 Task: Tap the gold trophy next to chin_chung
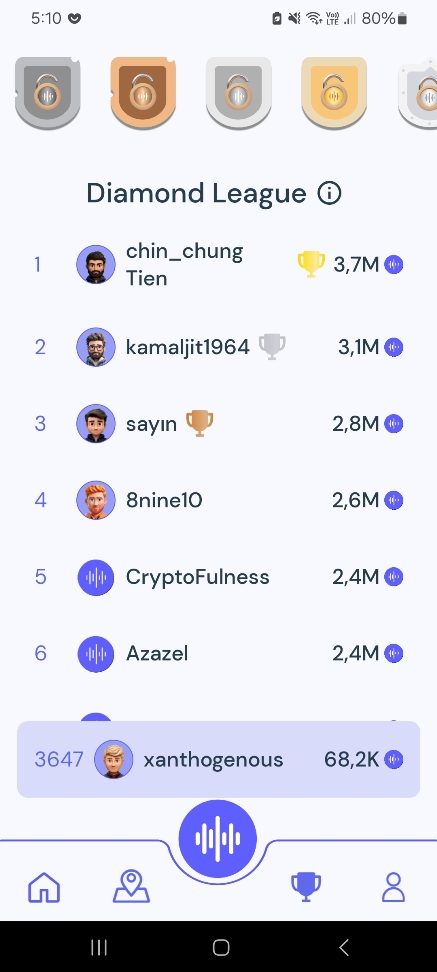311,264
